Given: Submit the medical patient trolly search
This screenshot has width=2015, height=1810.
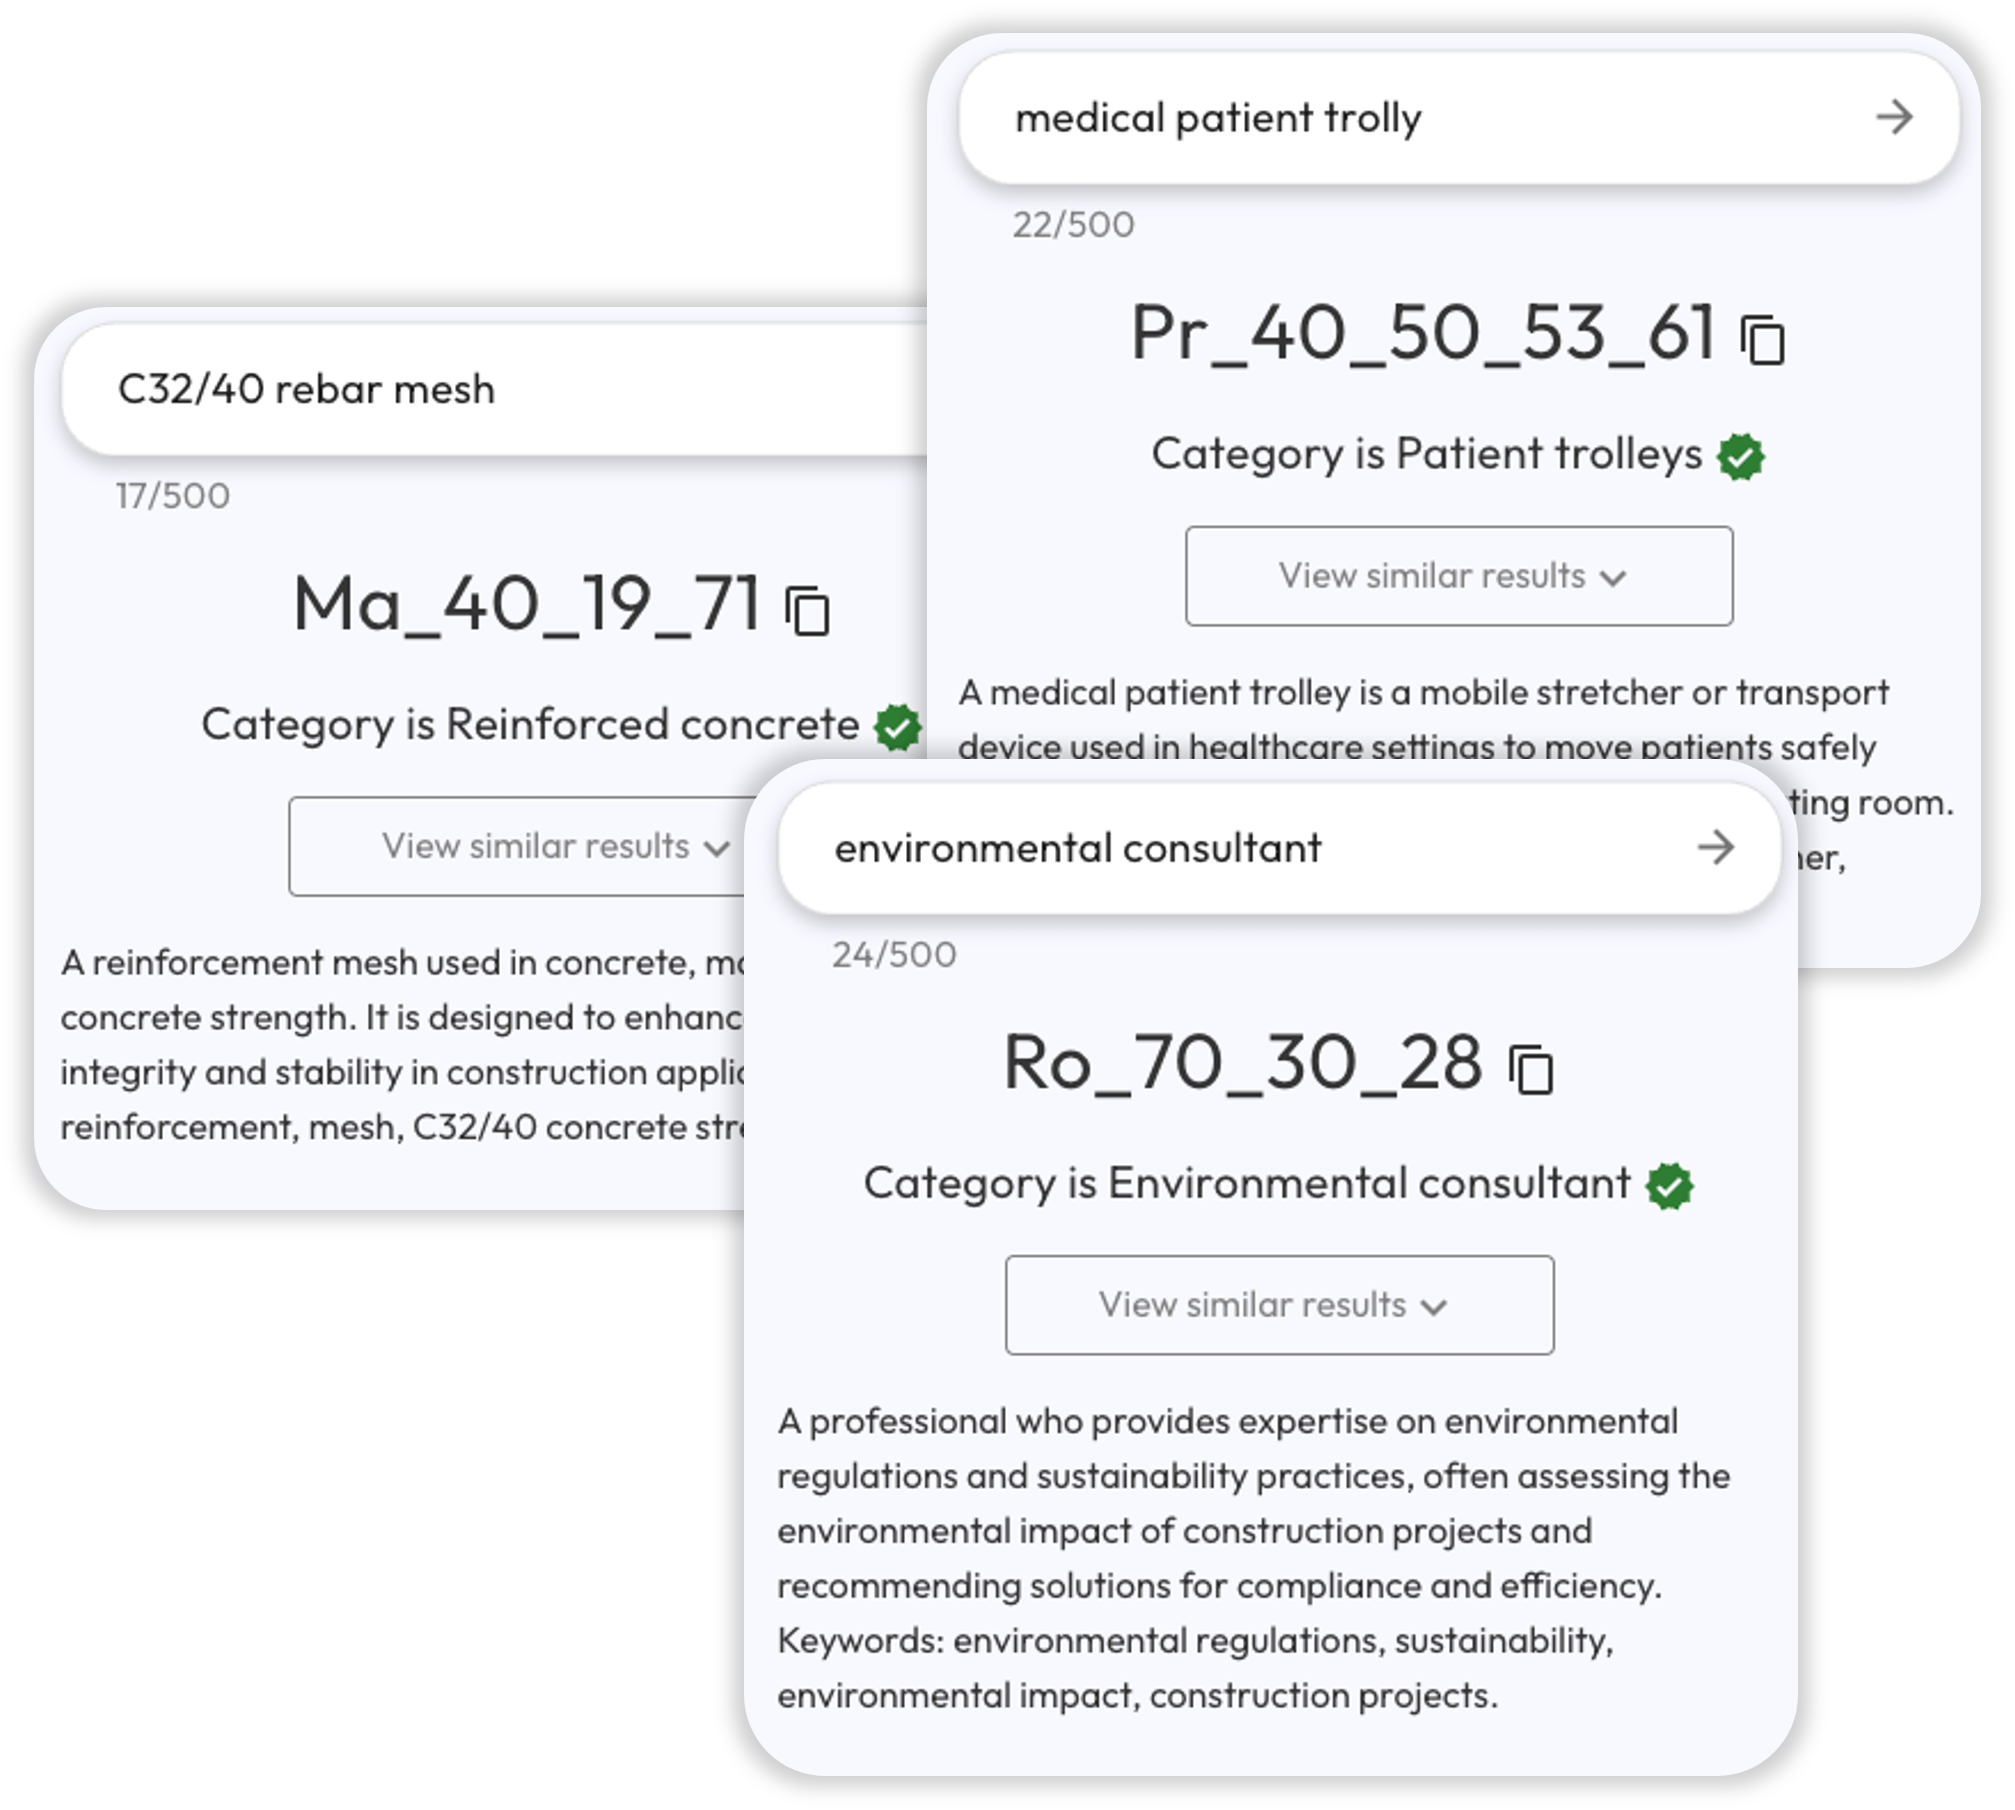Looking at the screenshot, I should tap(1894, 118).
